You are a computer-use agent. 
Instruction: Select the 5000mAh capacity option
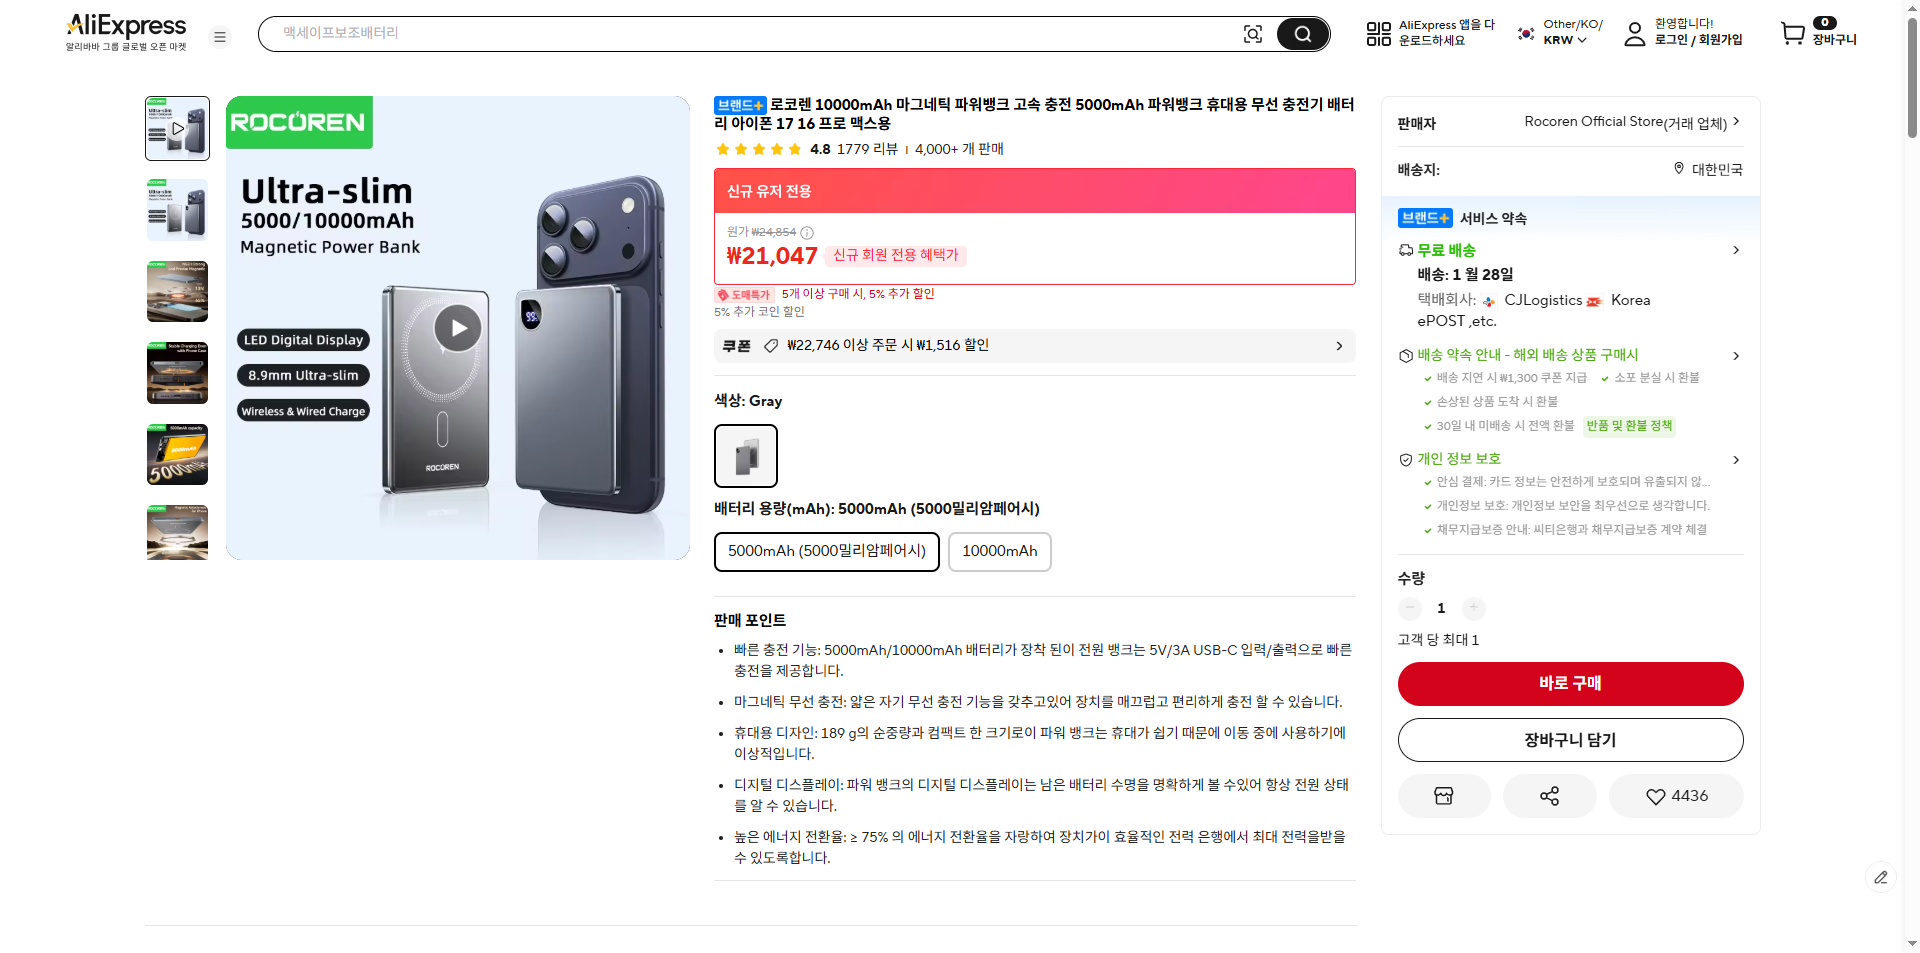[x=826, y=551]
